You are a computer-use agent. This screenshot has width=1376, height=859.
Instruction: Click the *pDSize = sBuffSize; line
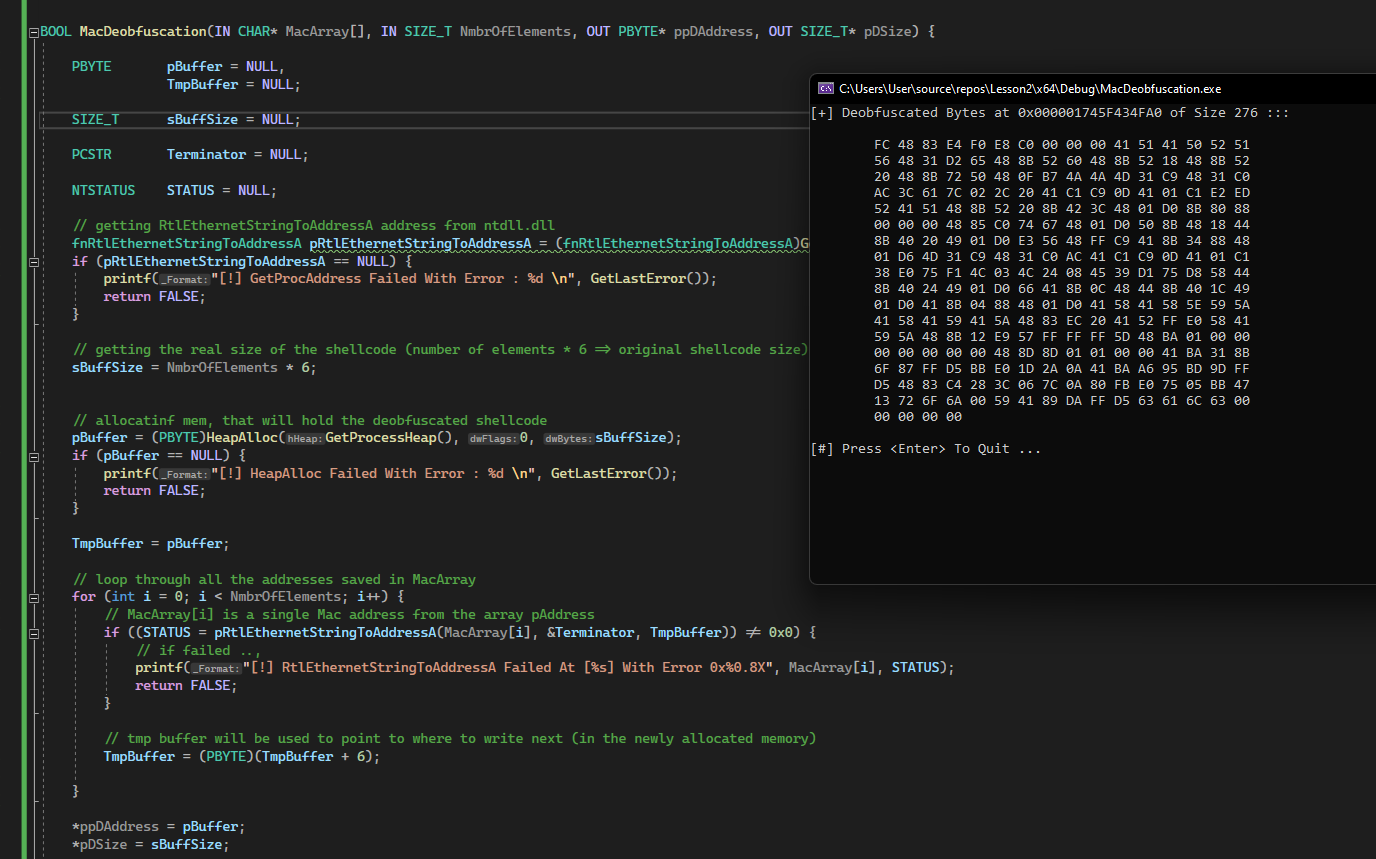pyautogui.click(x=151, y=845)
